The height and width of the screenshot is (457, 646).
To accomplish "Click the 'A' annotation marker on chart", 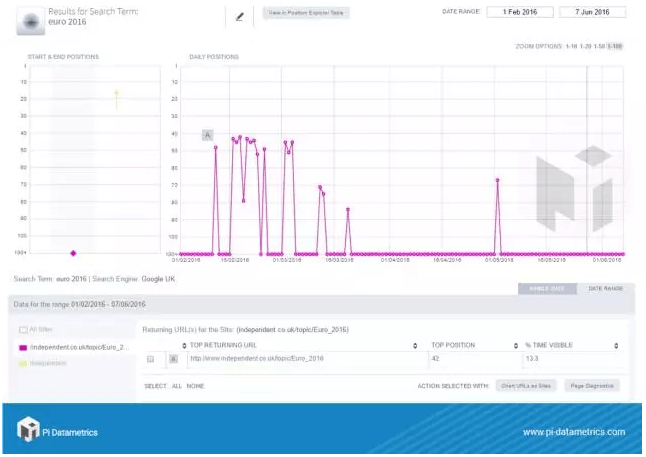I will click(207, 134).
